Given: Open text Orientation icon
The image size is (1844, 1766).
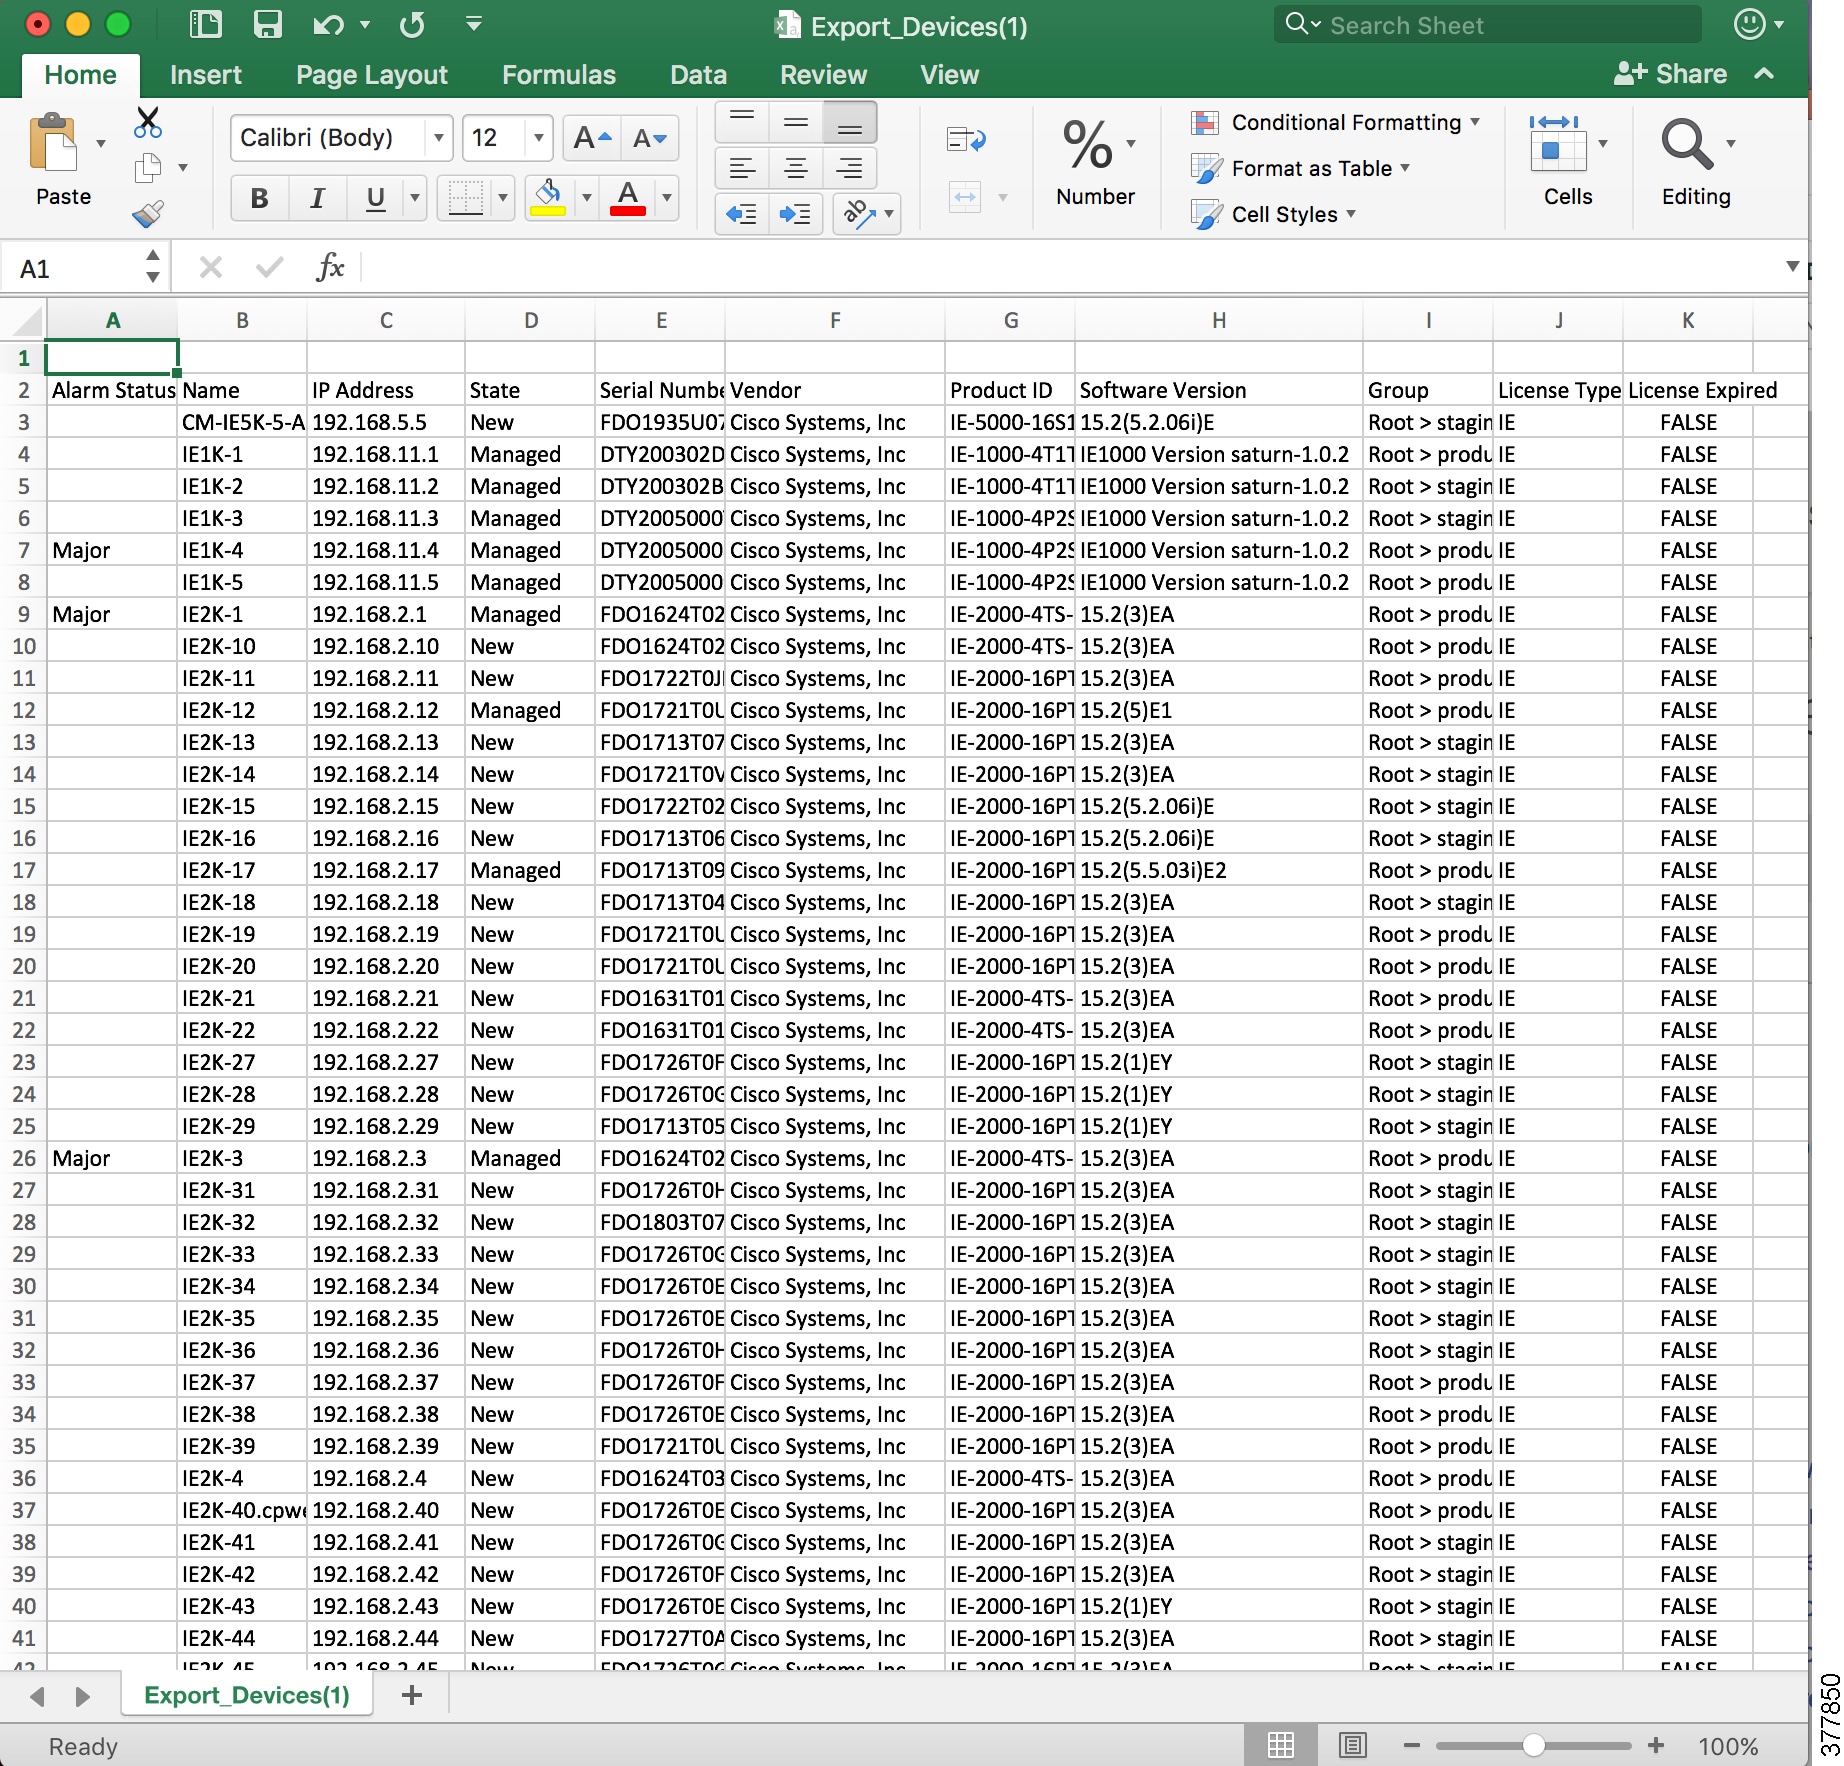Looking at the screenshot, I should pos(859,214).
